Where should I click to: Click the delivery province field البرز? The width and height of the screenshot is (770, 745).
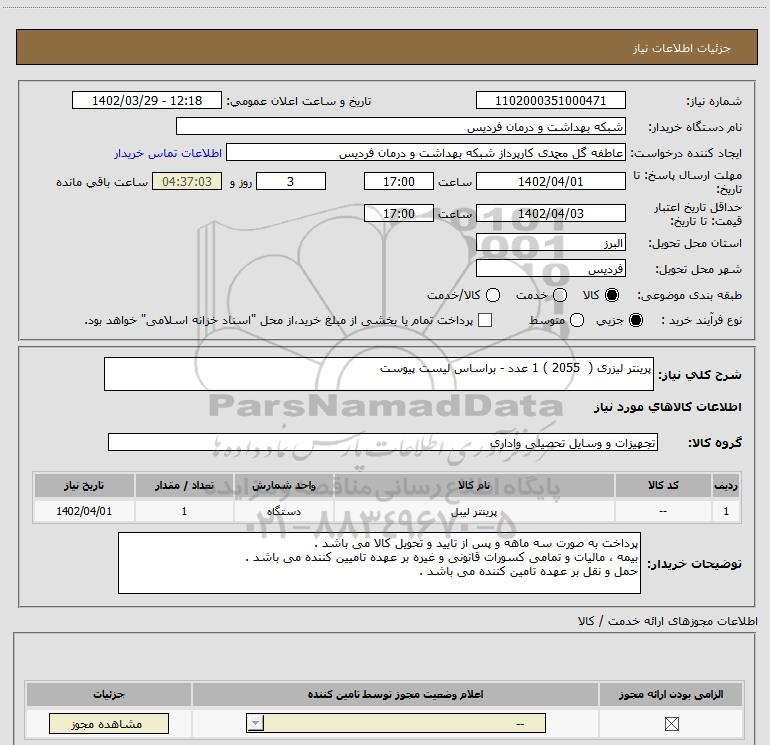click(x=550, y=243)
